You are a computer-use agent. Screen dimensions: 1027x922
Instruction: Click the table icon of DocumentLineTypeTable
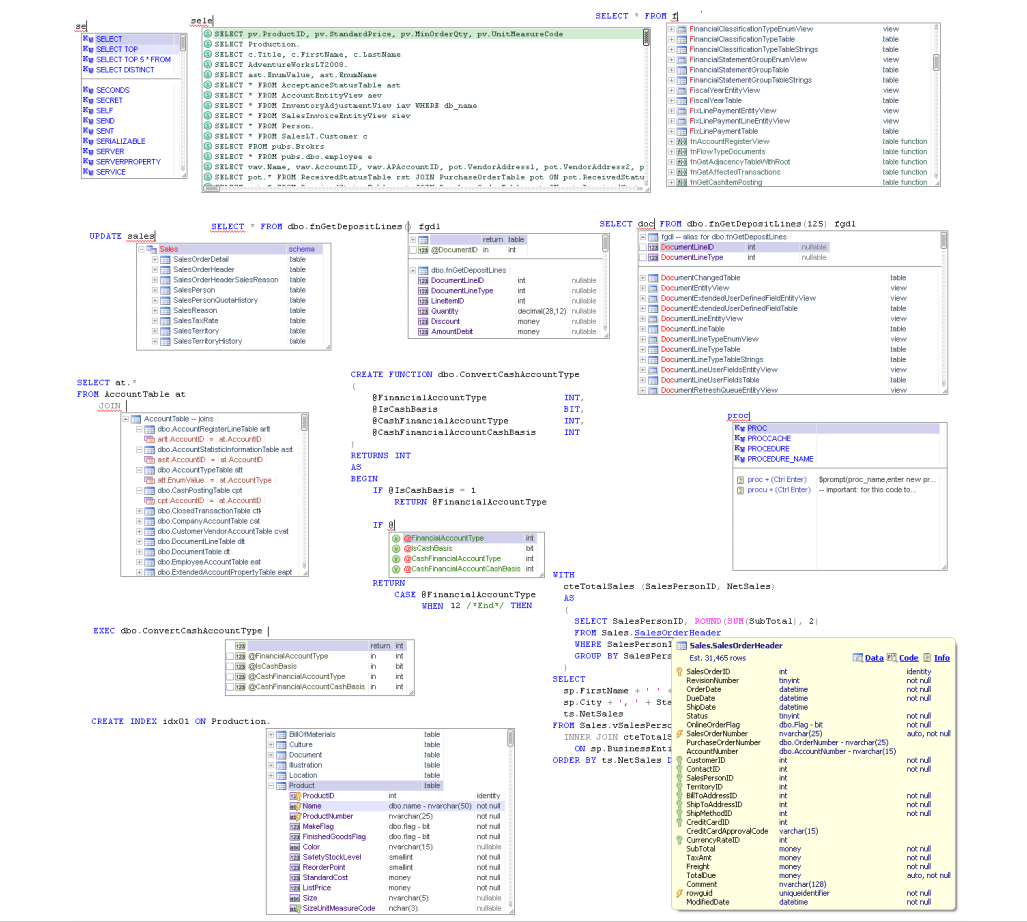pyautogui.click(x=653, y=350)
